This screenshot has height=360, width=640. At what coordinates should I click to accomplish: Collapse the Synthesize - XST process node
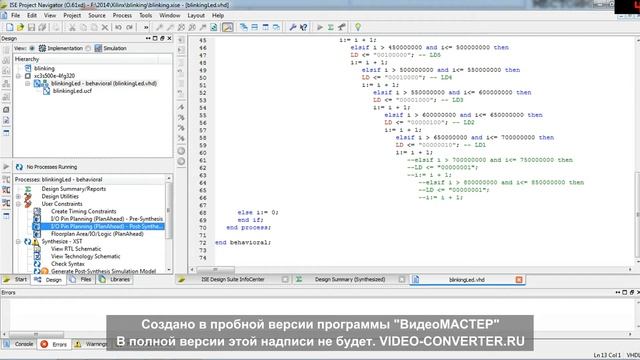click(18, 242)
